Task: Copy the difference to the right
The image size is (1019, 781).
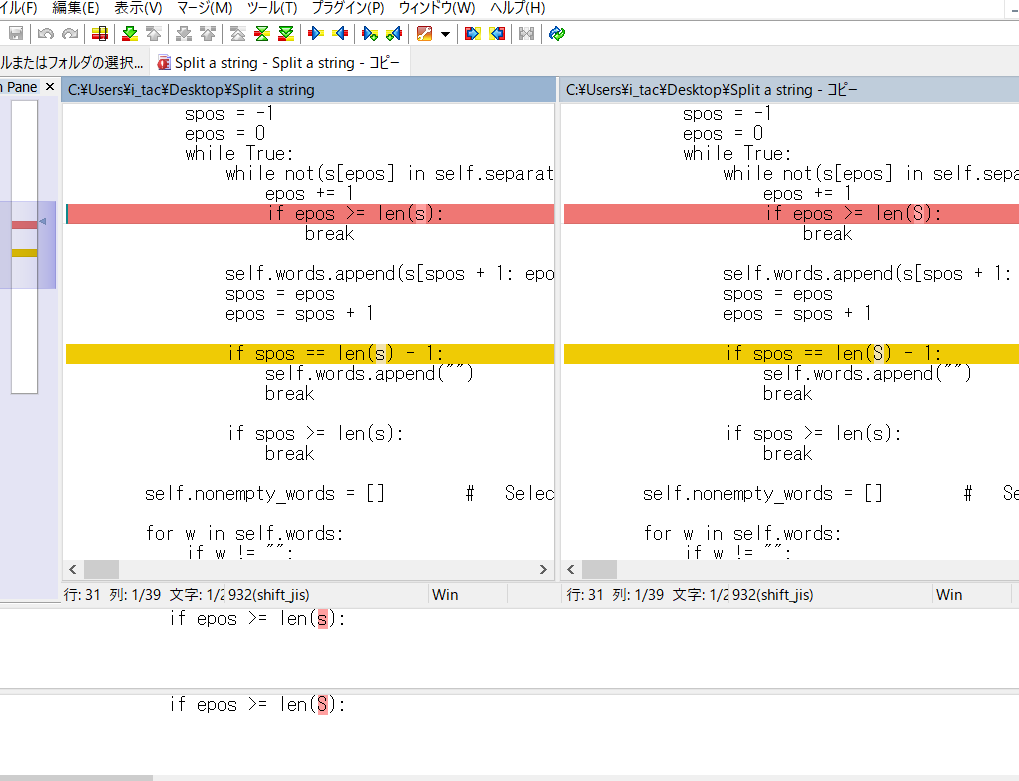Action: (316, 34)
